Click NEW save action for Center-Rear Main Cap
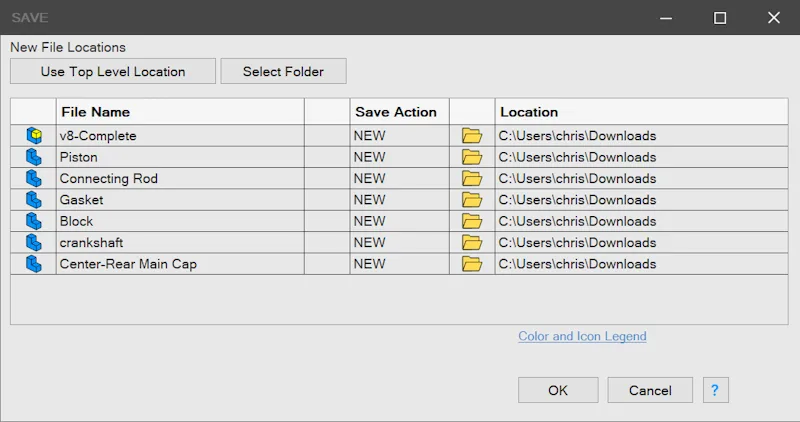 (x=399, y=264)
